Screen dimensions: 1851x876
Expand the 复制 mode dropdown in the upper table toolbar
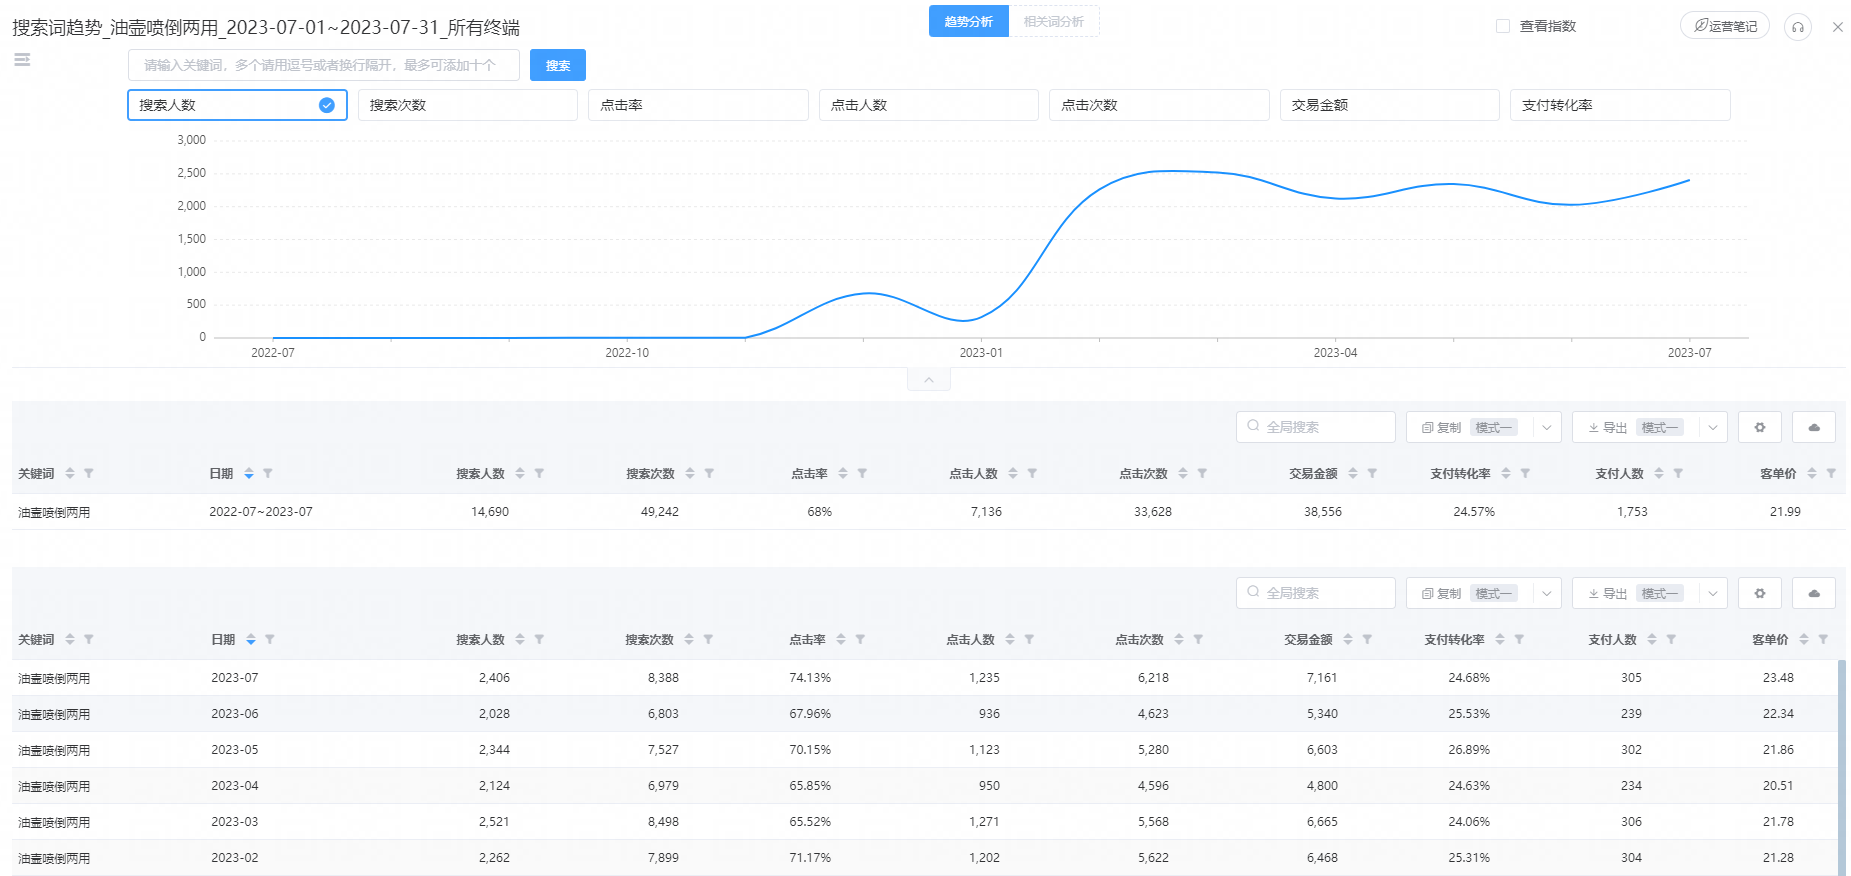click(x=1546, y=427)
